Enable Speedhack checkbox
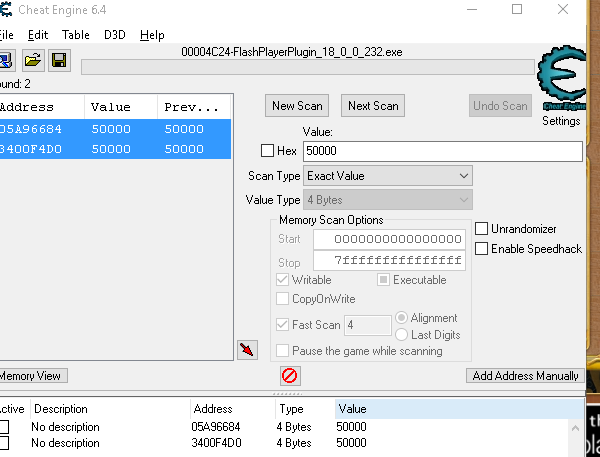Image resolution: width=600 pixels, height=457 pixels. (x=481, y=248)
